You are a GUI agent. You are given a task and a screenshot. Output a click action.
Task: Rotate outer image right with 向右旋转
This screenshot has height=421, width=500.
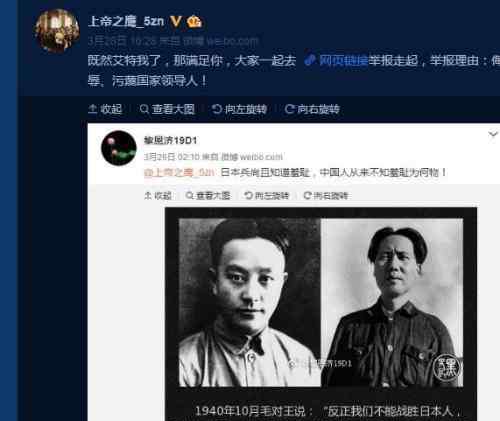coord(312,109)
